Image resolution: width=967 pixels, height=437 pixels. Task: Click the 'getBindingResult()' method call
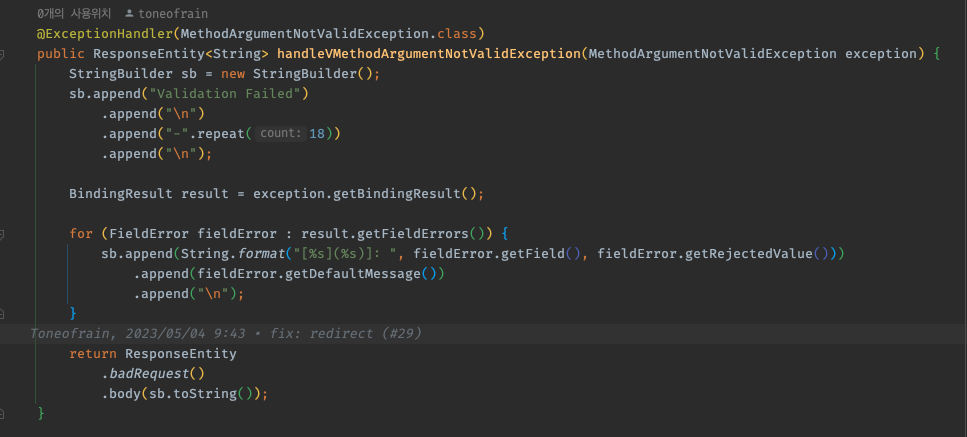[405, 194]
